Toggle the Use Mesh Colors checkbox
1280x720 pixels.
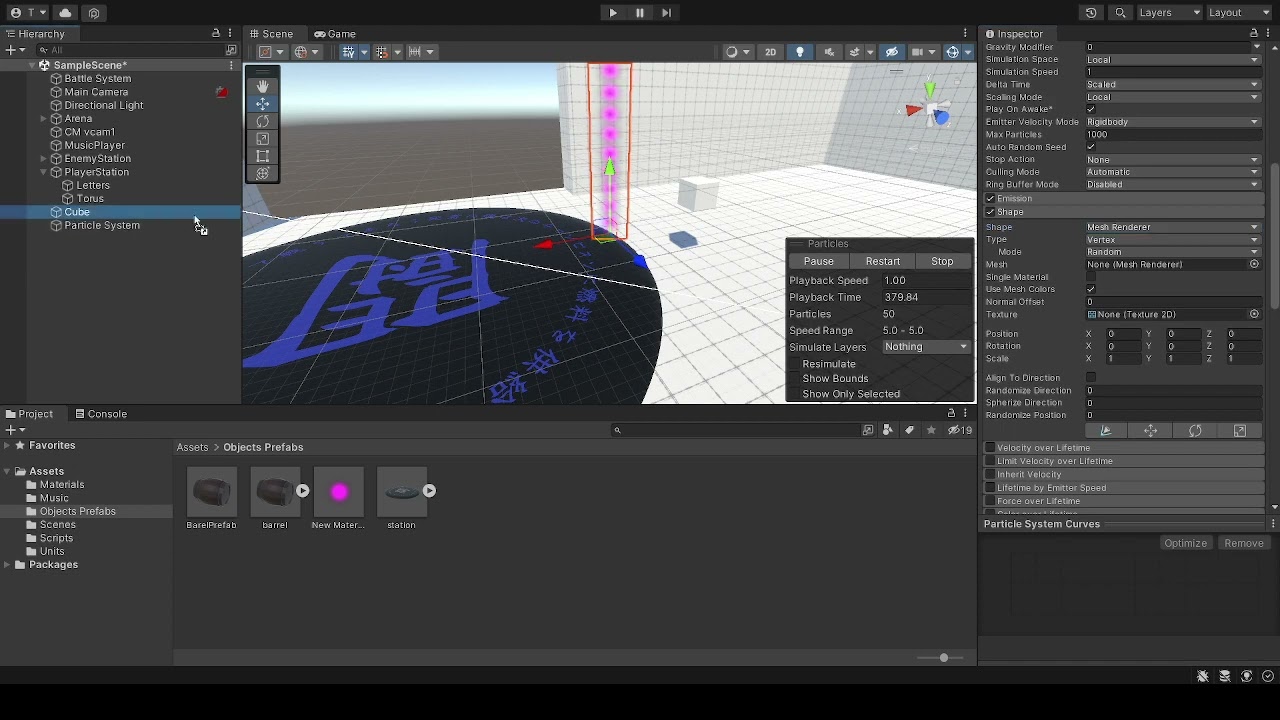(1090, 289)
